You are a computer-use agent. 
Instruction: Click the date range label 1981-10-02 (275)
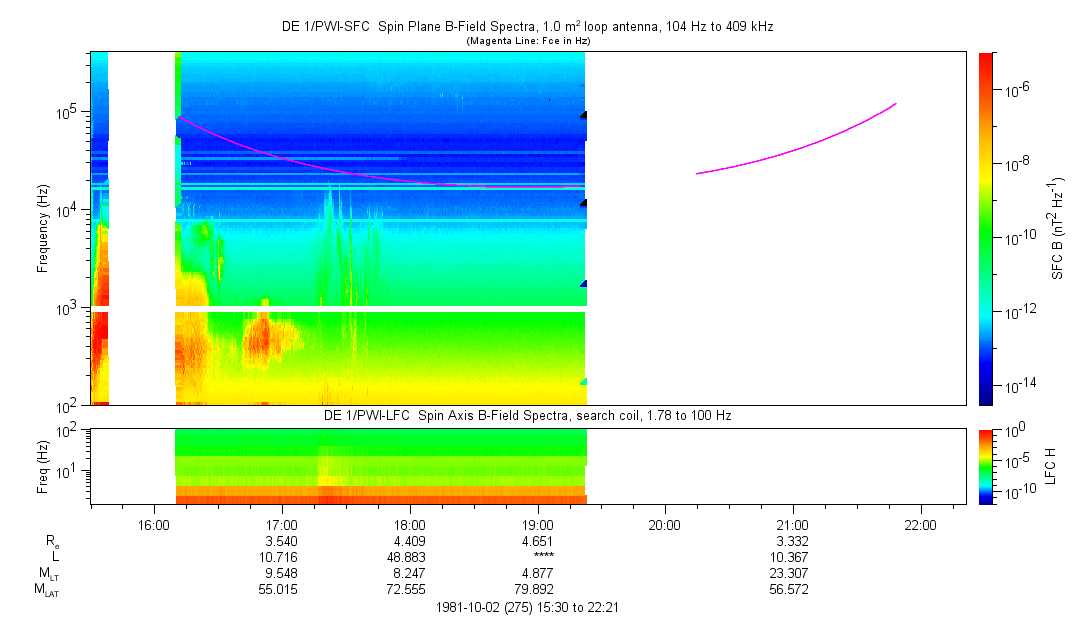(x=527, y=607)
